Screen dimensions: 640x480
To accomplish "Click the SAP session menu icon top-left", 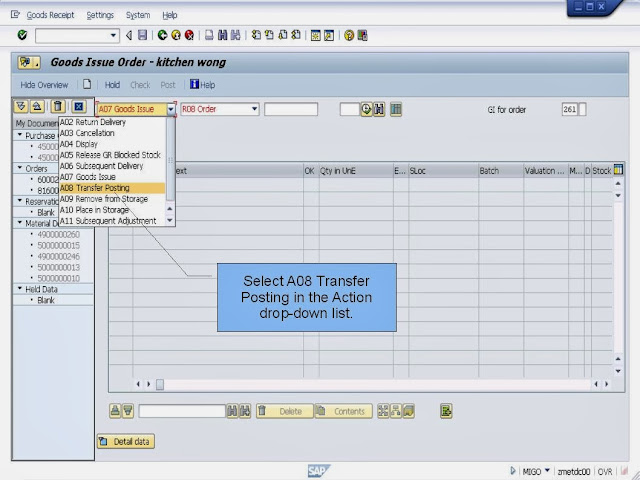I will (x=15, y=15).
